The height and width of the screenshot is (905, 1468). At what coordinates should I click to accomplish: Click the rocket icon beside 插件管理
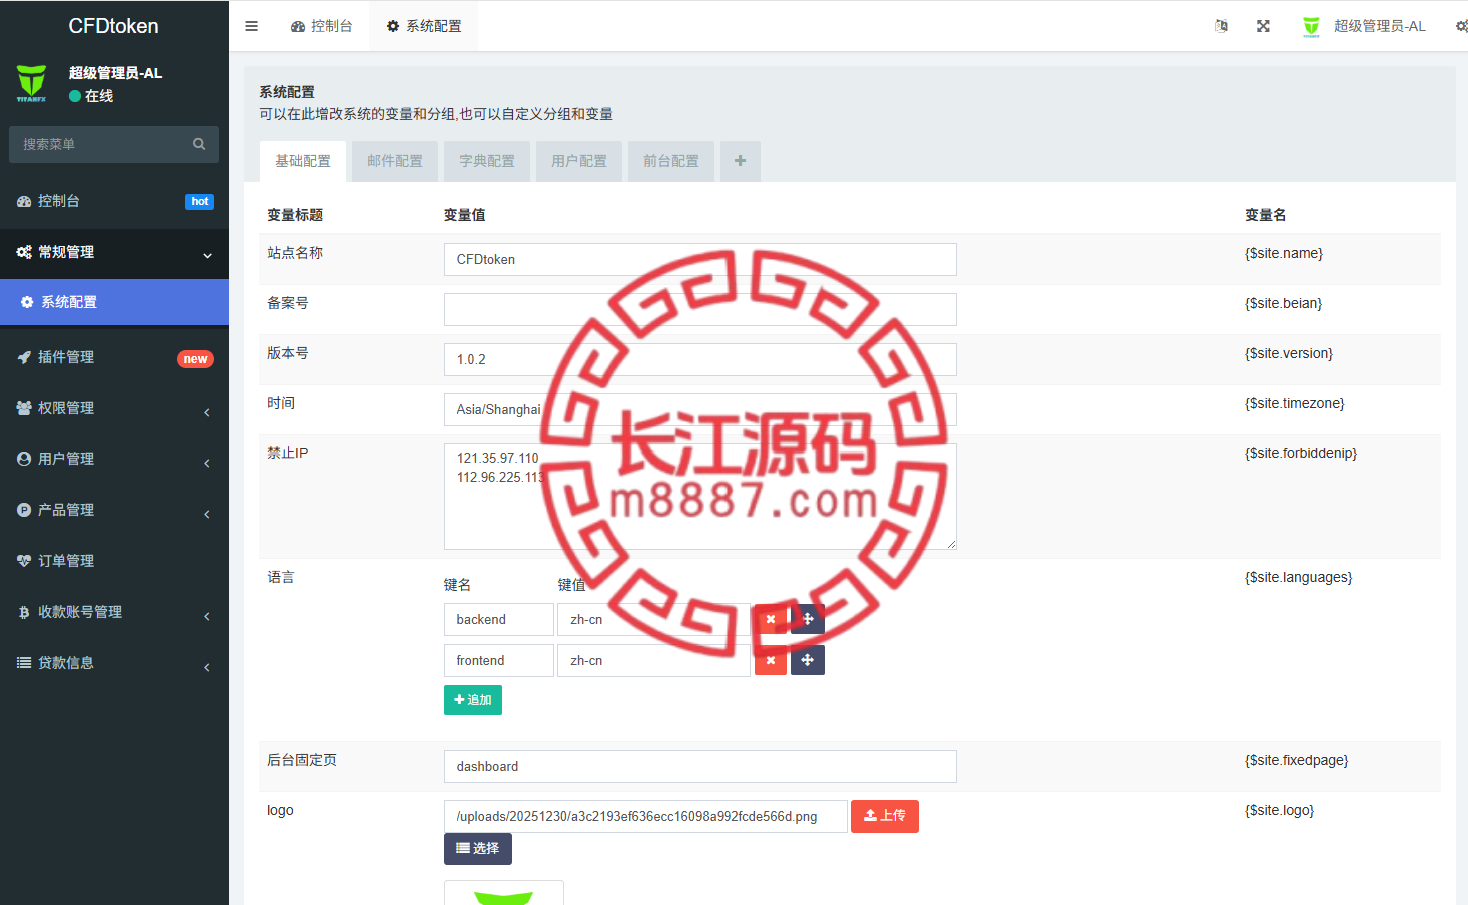pos(24,357)
